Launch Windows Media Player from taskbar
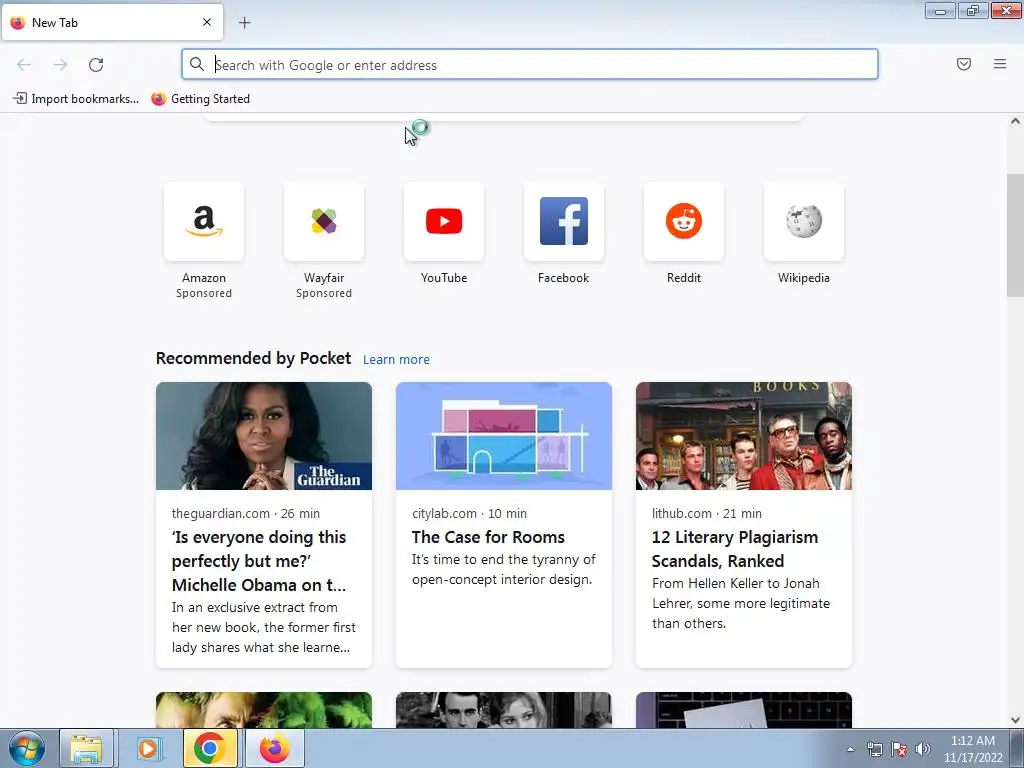This screenshot has width=1024, height=768. point(148,748)
